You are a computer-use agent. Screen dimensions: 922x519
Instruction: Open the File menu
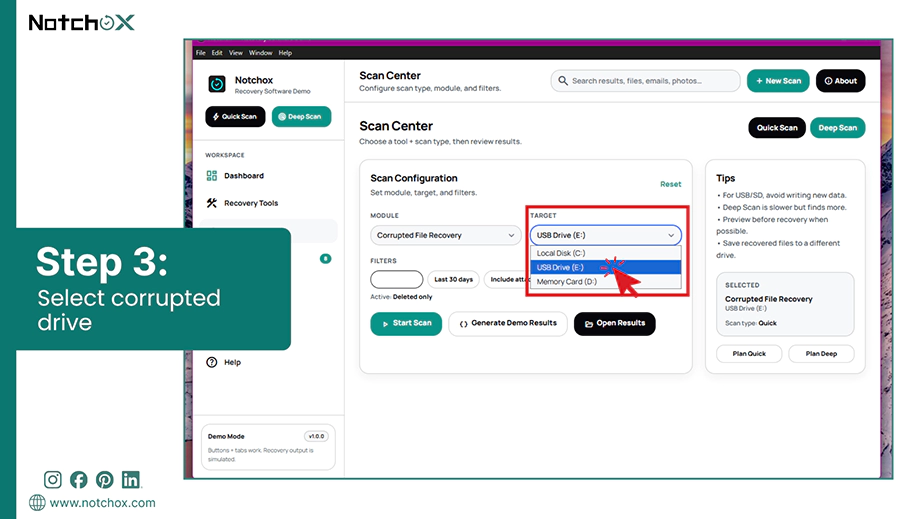click(201, 53)
